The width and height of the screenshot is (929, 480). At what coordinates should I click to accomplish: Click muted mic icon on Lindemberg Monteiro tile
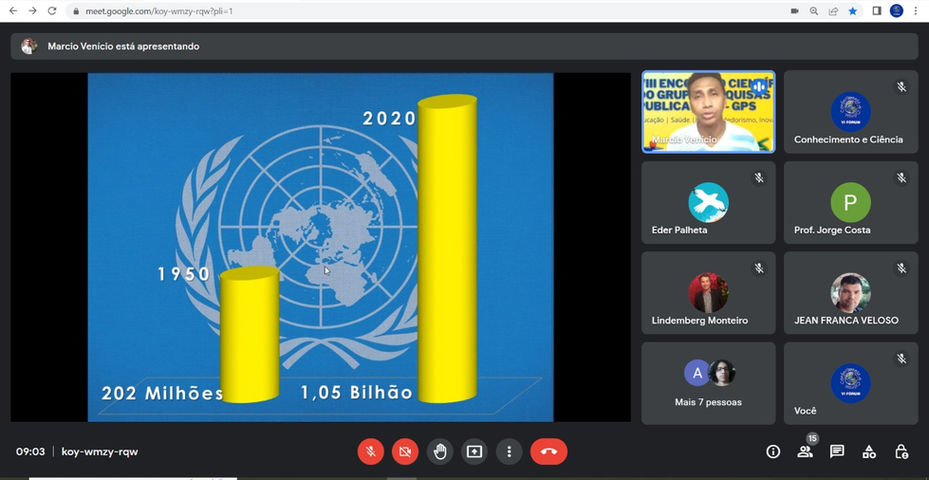[x=759, y=268]
